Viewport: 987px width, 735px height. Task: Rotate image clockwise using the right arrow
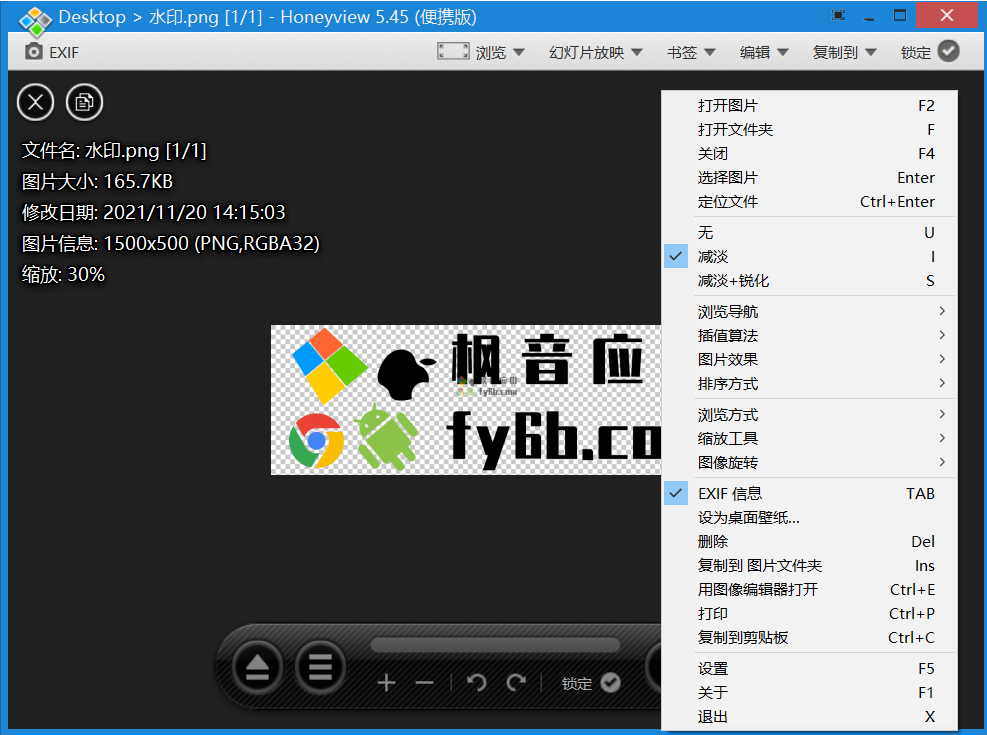(x=517, y=683)
